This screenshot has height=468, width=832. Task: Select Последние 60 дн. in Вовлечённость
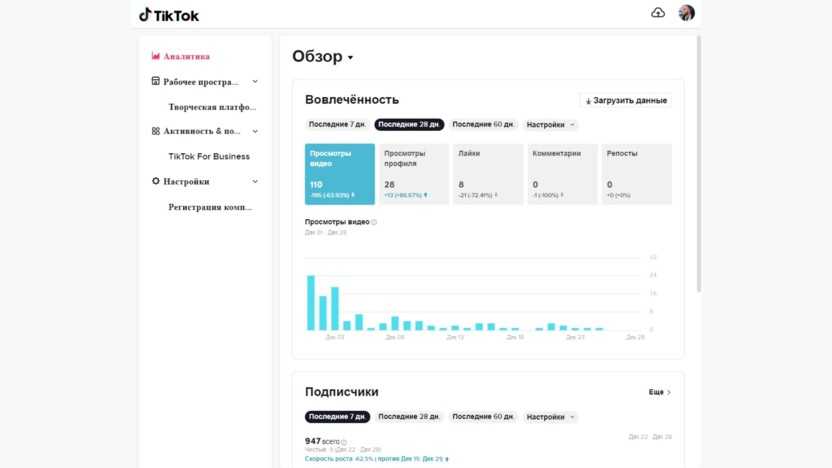point(483,125)
